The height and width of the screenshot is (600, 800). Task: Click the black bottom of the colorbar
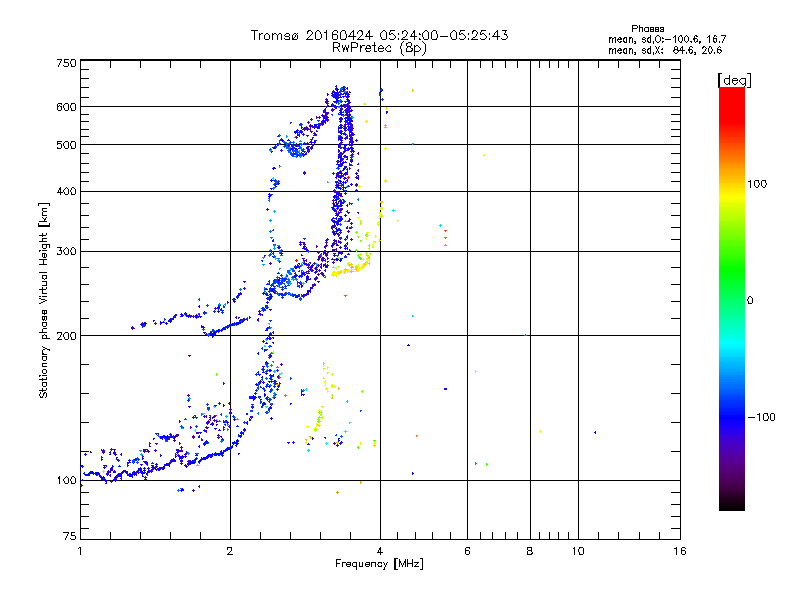click(x=732, y=503)
